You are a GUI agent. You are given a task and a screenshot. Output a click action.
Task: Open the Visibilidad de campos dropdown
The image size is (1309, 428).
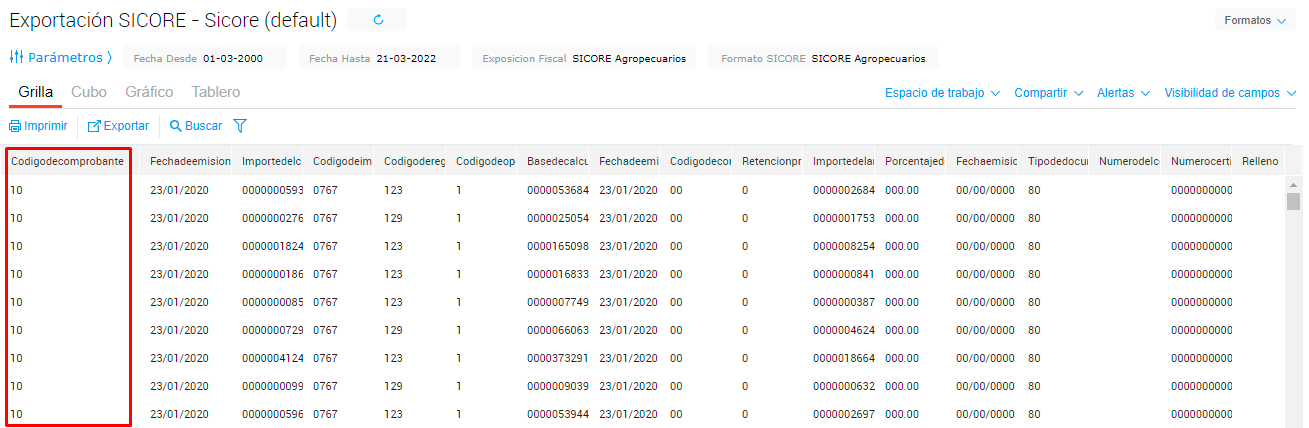[1229, 93]
